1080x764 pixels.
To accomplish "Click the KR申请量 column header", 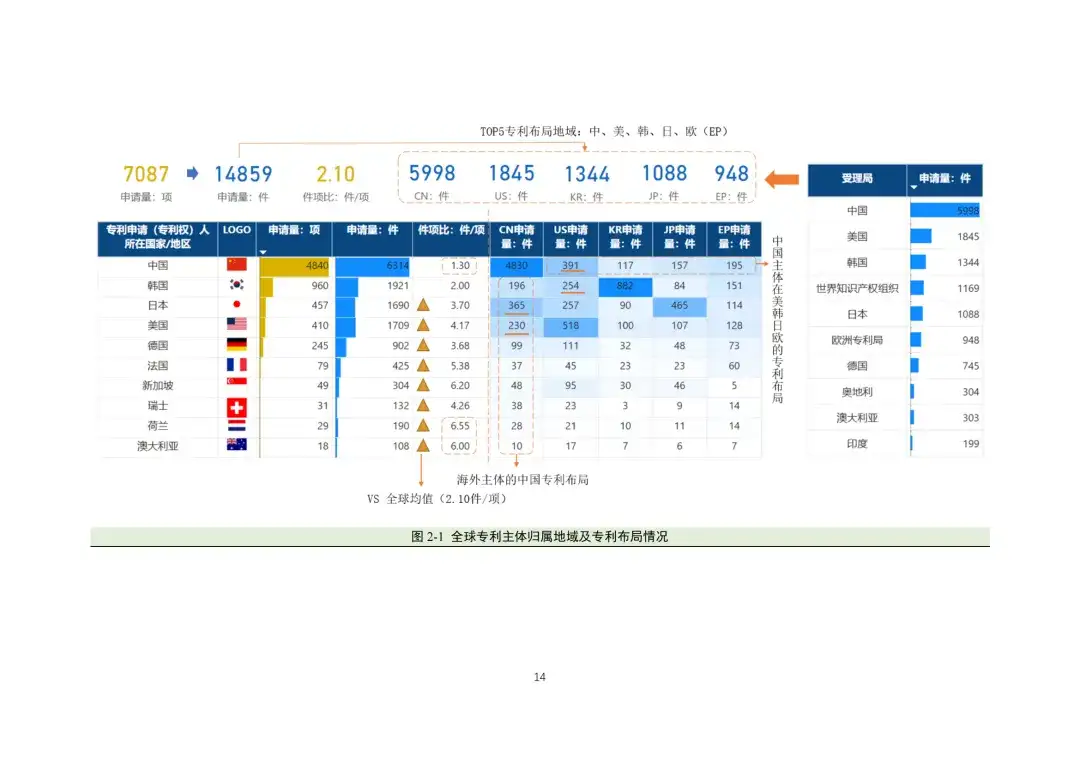I will tap(625, 237).
